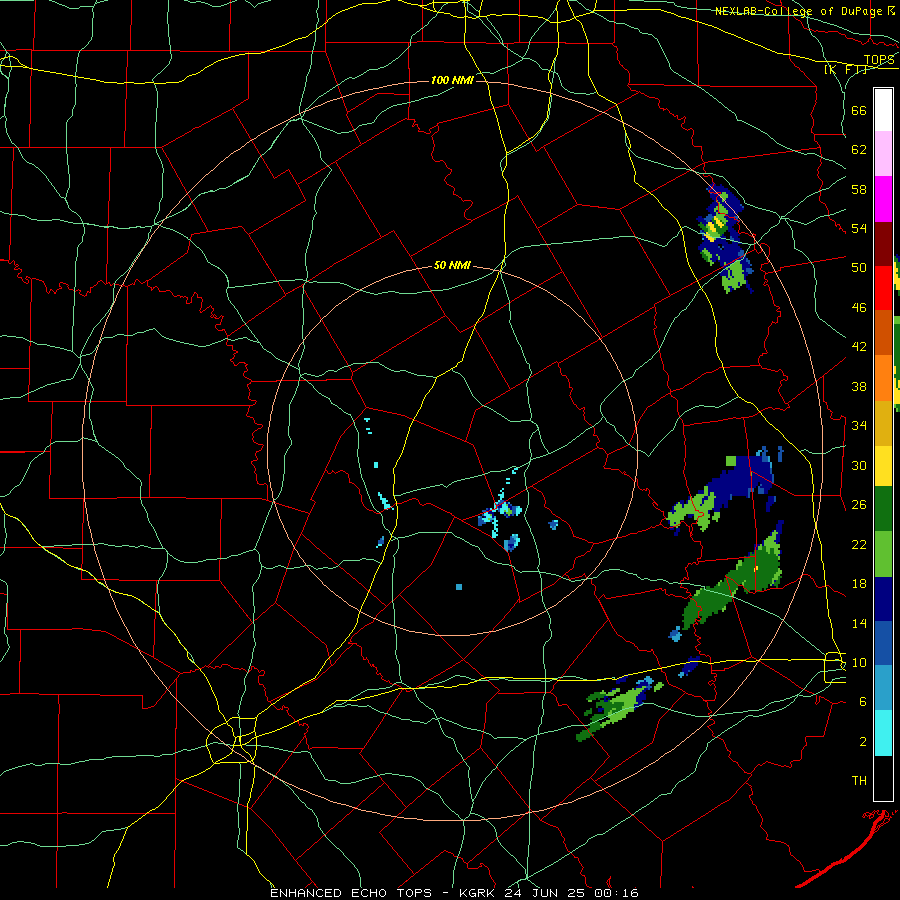The height and width of the screenshot is (900, 900).
Task: Click the legend value "58"
Action: tap(859, 189)
